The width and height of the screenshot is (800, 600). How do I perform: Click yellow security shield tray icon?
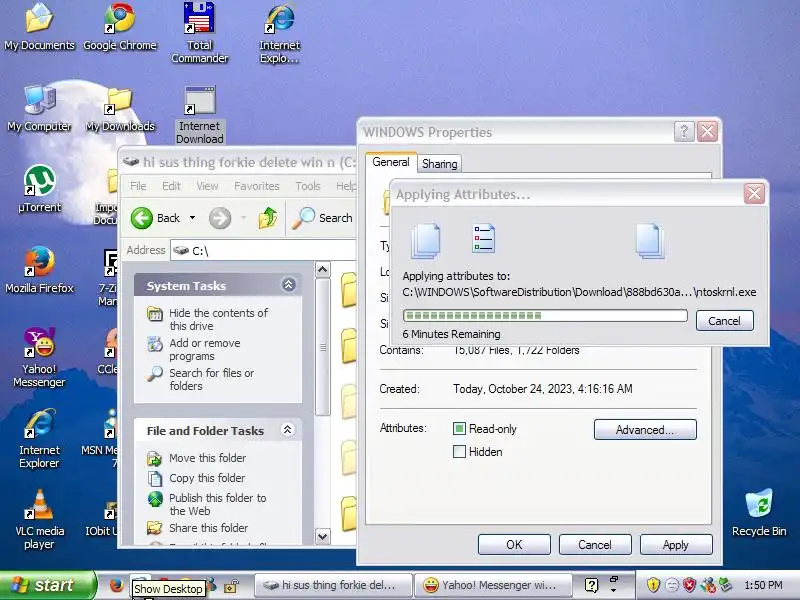pyautogui.click(x=653, y=585)
